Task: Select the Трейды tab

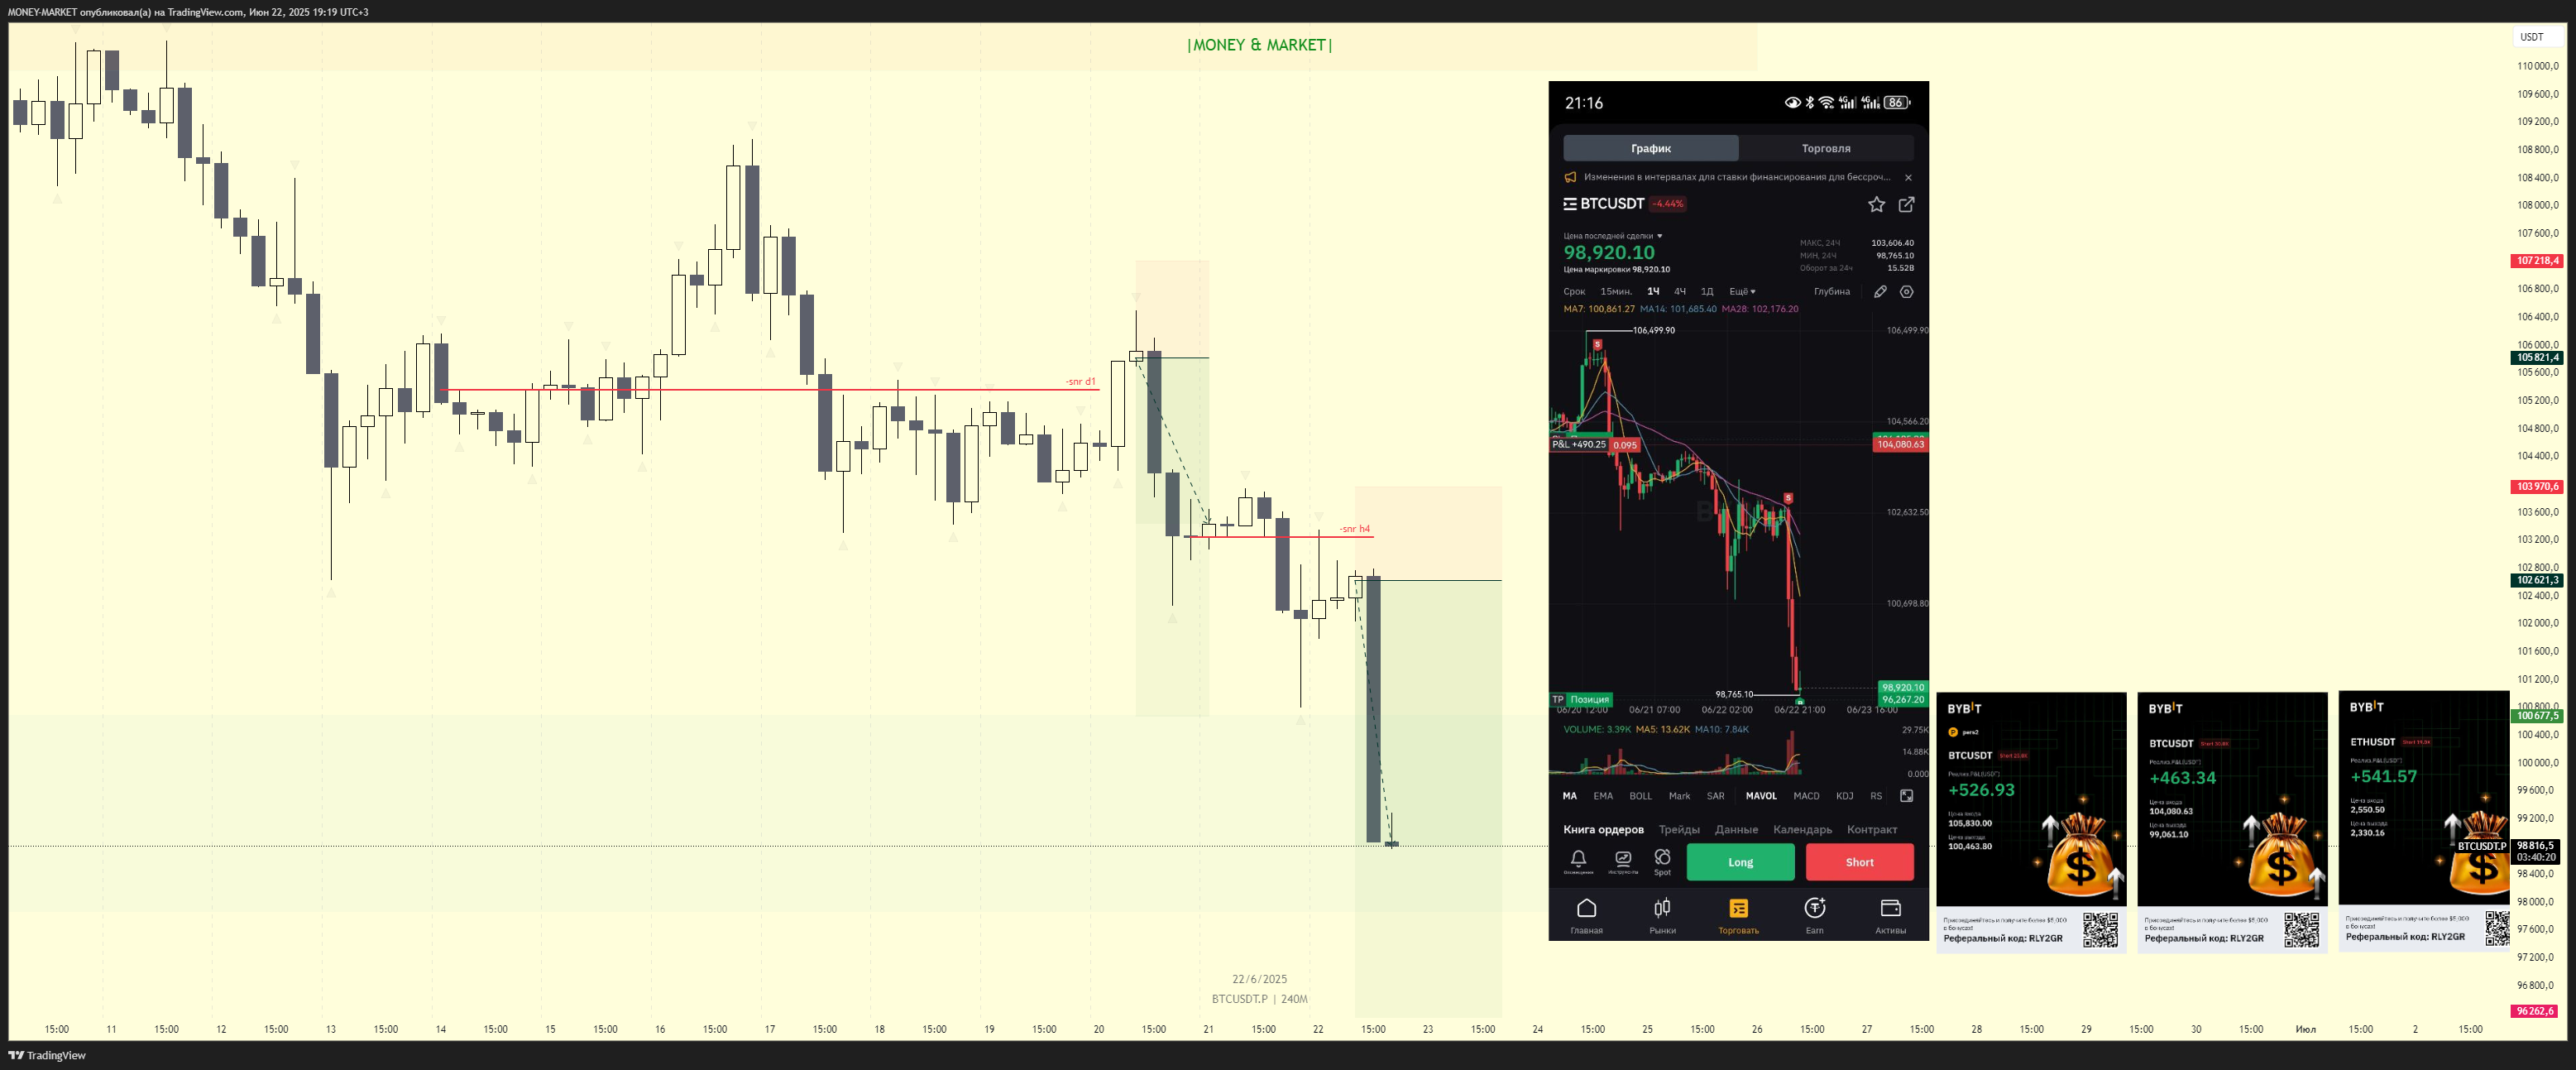Action: coord(1679,830)
